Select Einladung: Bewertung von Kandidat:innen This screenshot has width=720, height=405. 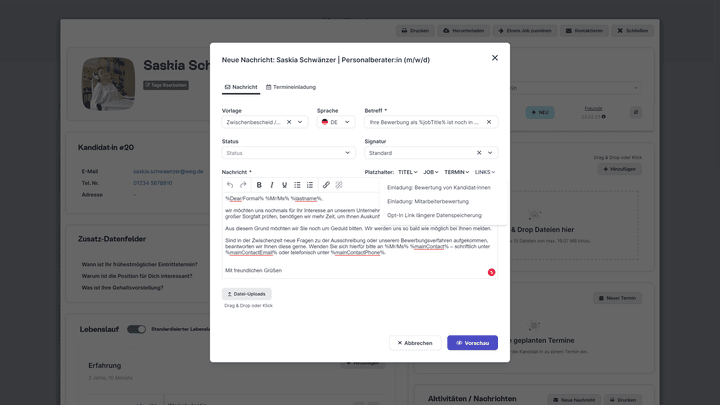[x=439, y=187]
